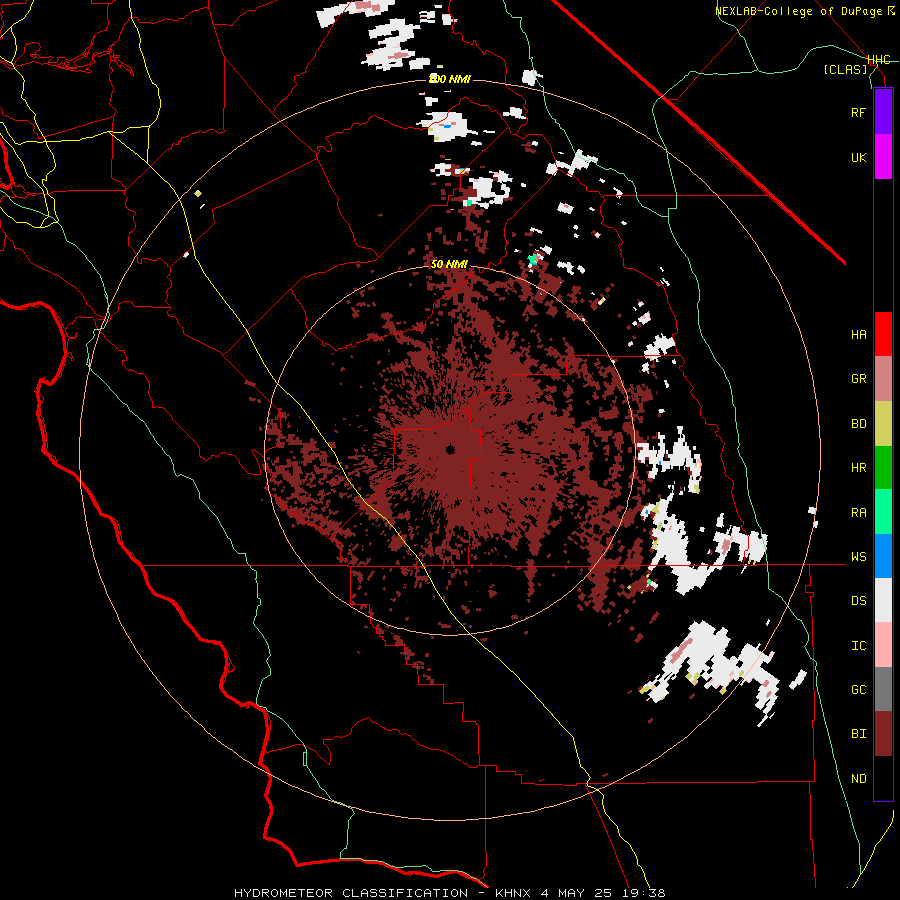Viewport: 900px width, 900px height.
Task: Click the UK legend label
Action: (x=858, y=157)
